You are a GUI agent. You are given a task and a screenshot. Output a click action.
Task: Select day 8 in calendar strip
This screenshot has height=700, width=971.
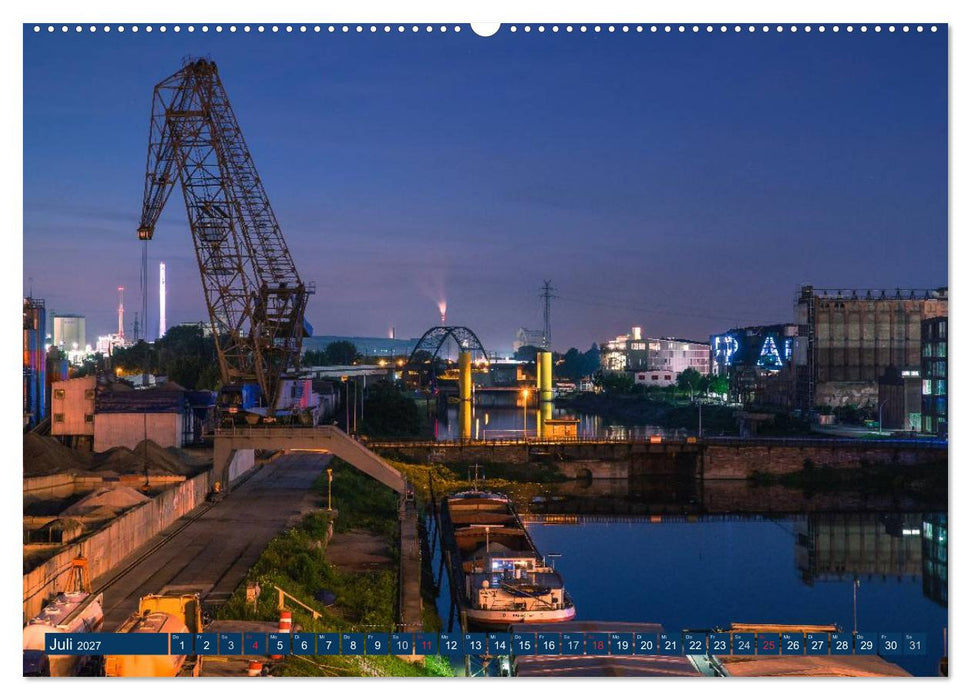352,644
